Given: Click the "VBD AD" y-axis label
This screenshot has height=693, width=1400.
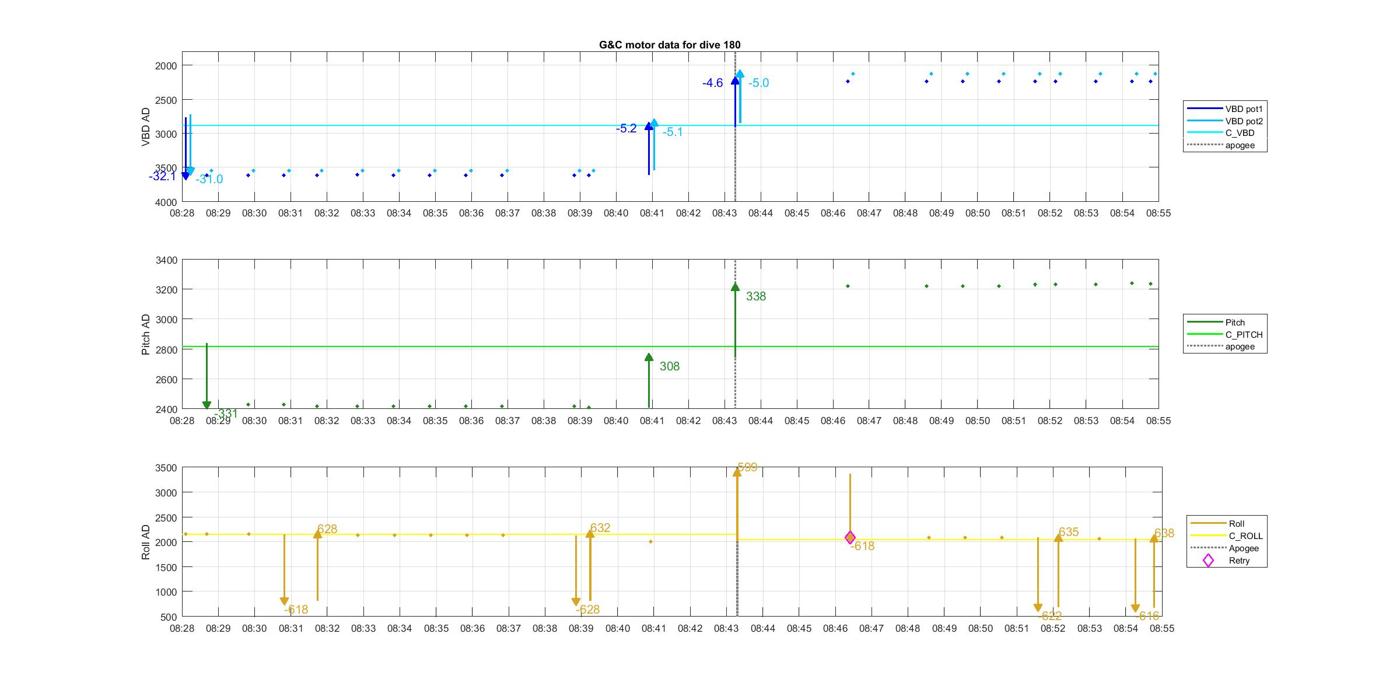Looking at the screenshot, I should point(146,128).
